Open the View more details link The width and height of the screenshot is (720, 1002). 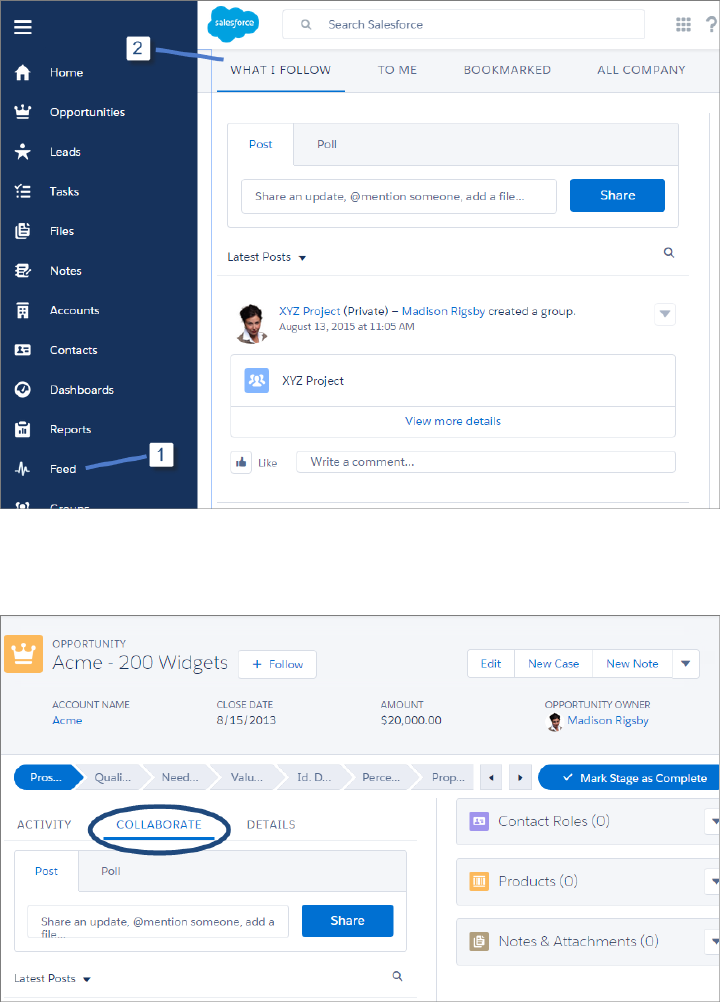(x=453, y=421)
